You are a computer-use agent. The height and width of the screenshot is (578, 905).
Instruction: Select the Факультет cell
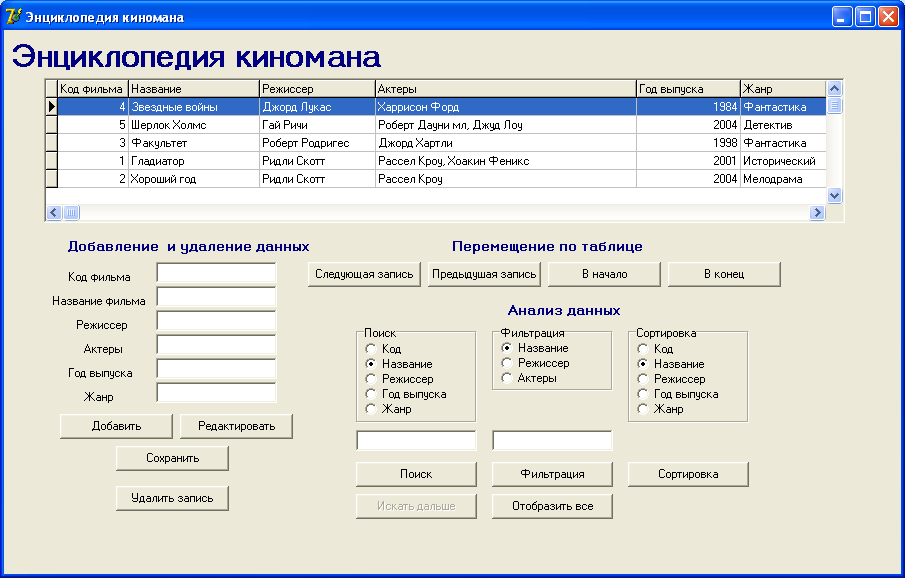point(194,143)
